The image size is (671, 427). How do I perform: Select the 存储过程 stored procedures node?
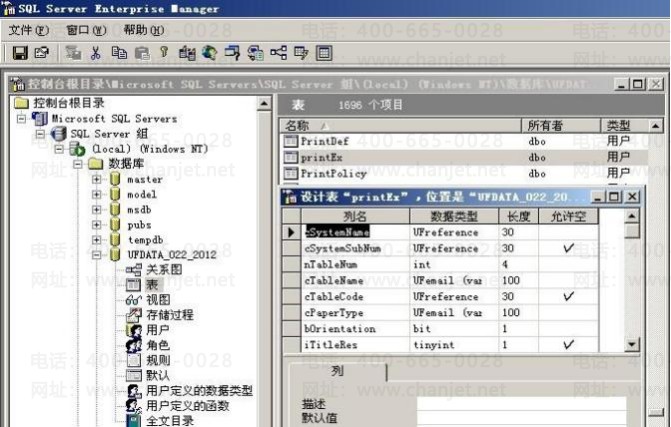click(x=169, y=315)
